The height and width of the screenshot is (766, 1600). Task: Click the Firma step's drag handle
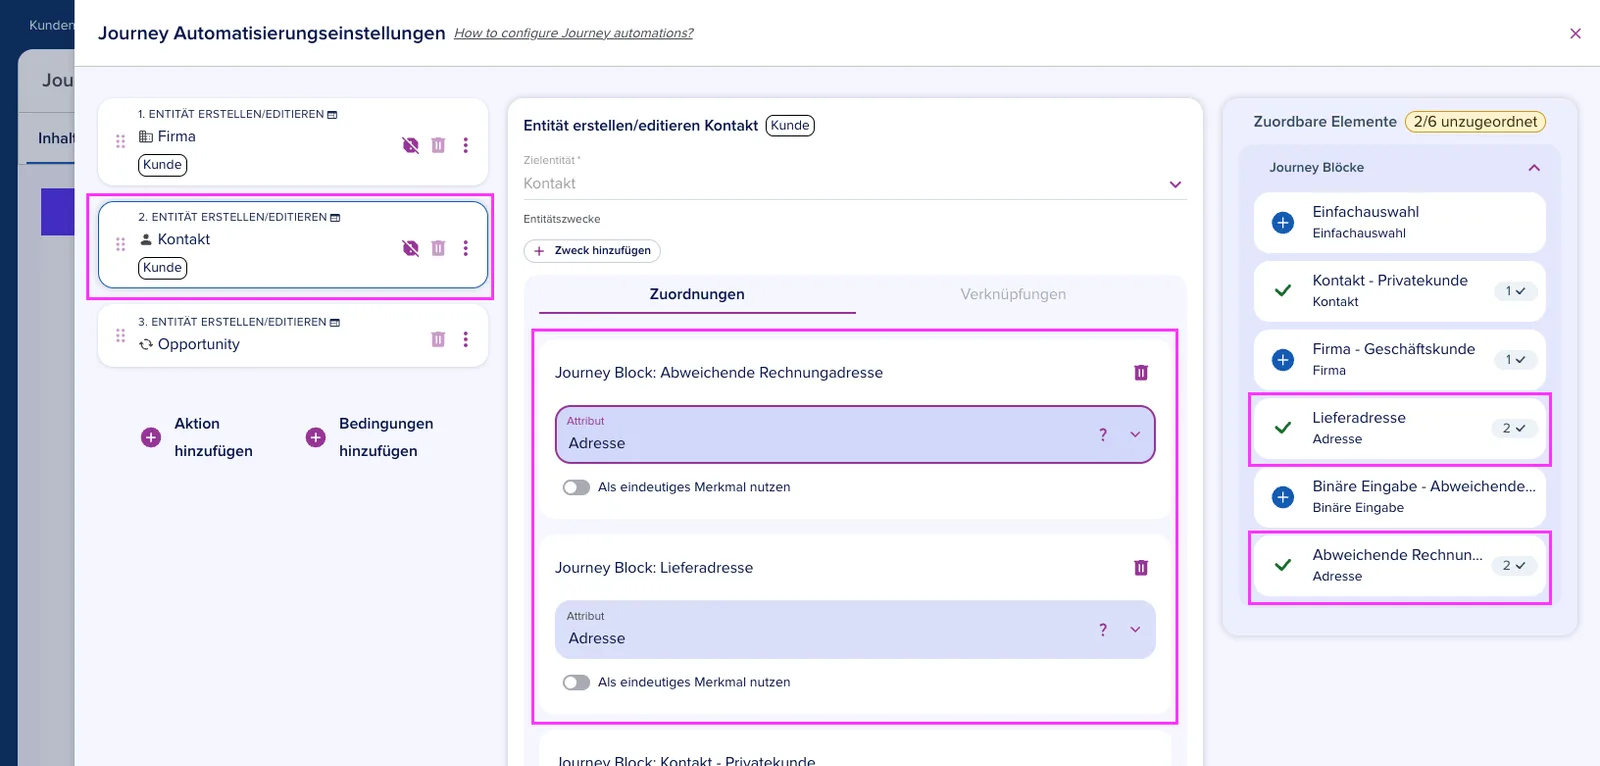[x=121, y=141]
